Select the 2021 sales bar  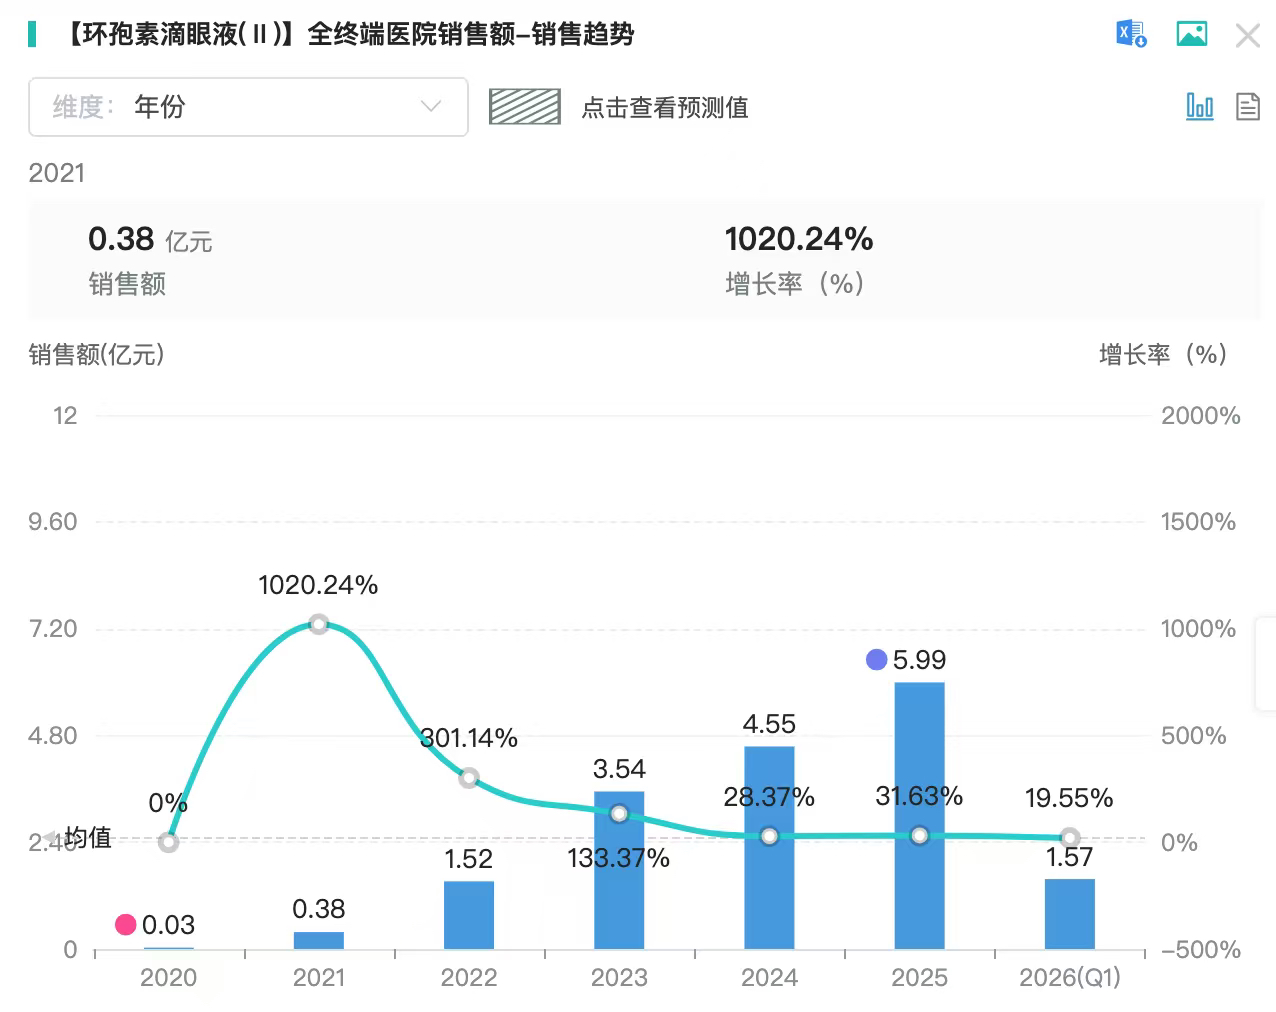pos(319,940)
